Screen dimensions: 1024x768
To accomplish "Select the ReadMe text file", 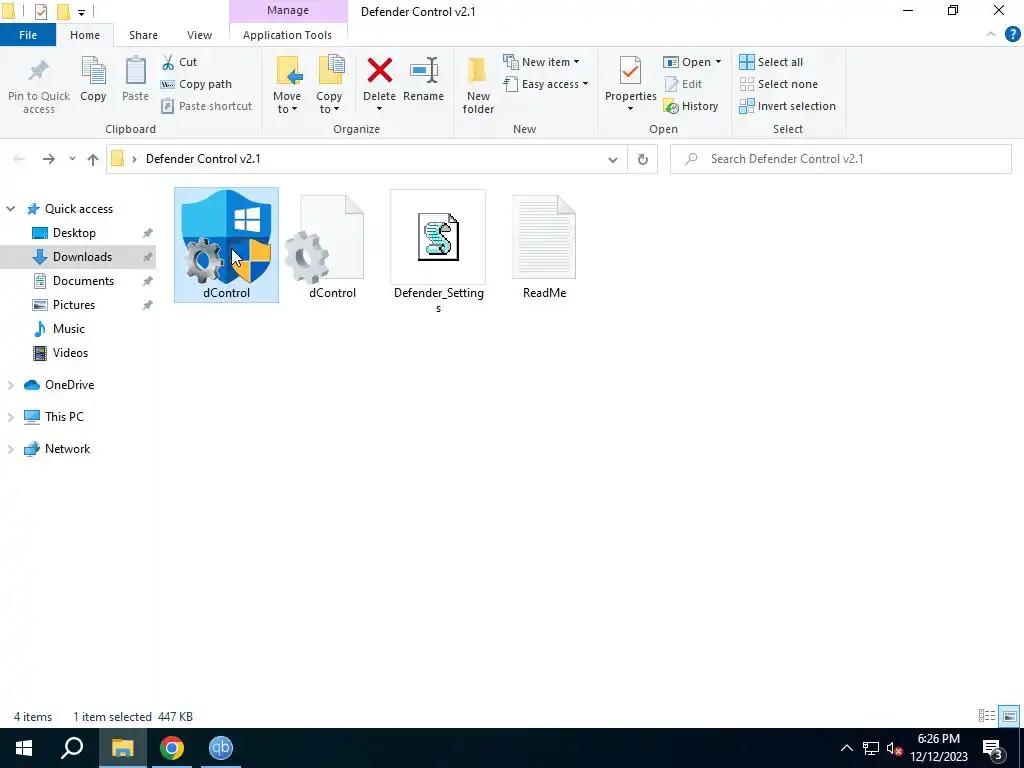I will click(x=544, y=247).
